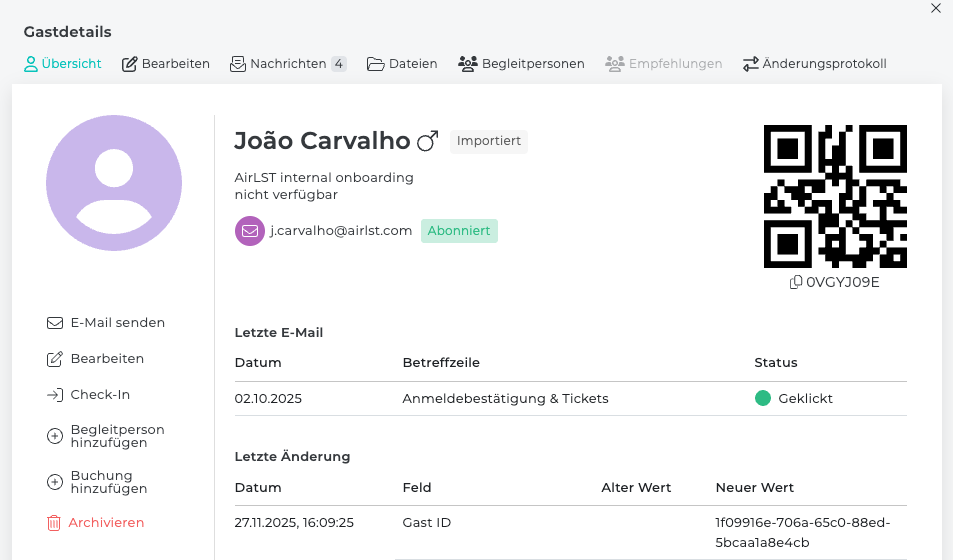Click the male gender symbol icon

coord(427,142)
